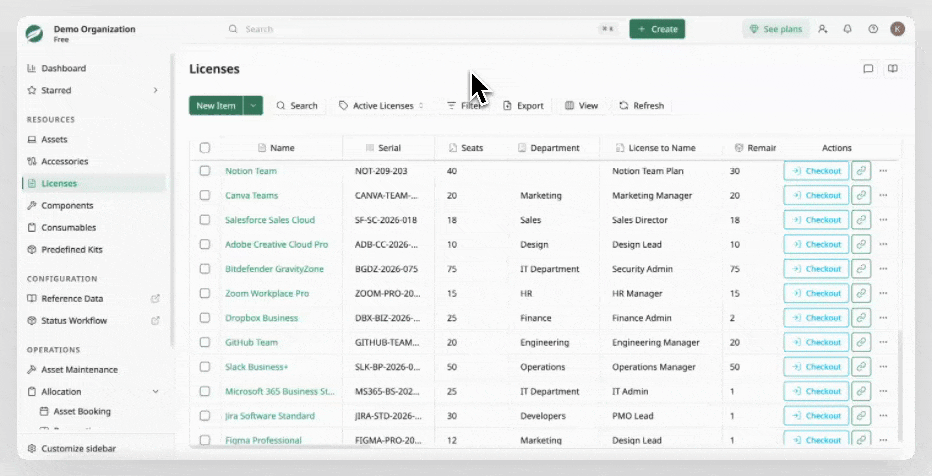932x476 pixels.
Task: Open the Active Licenses view selector
Action: 382,105
